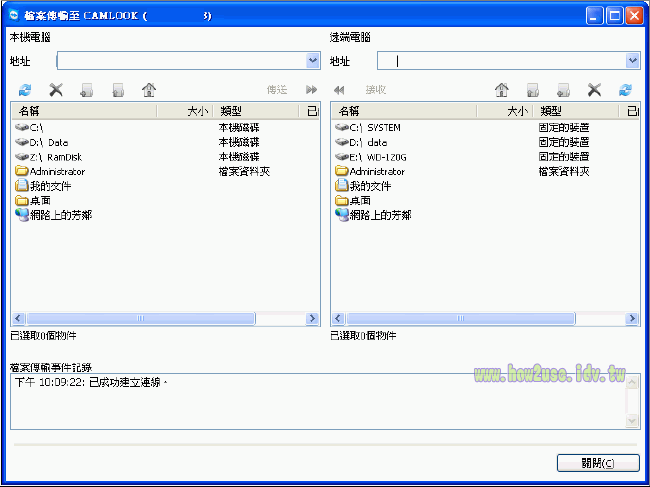Refresh the local computer file list
Screen dimensions: 650x487
[25, 90]
